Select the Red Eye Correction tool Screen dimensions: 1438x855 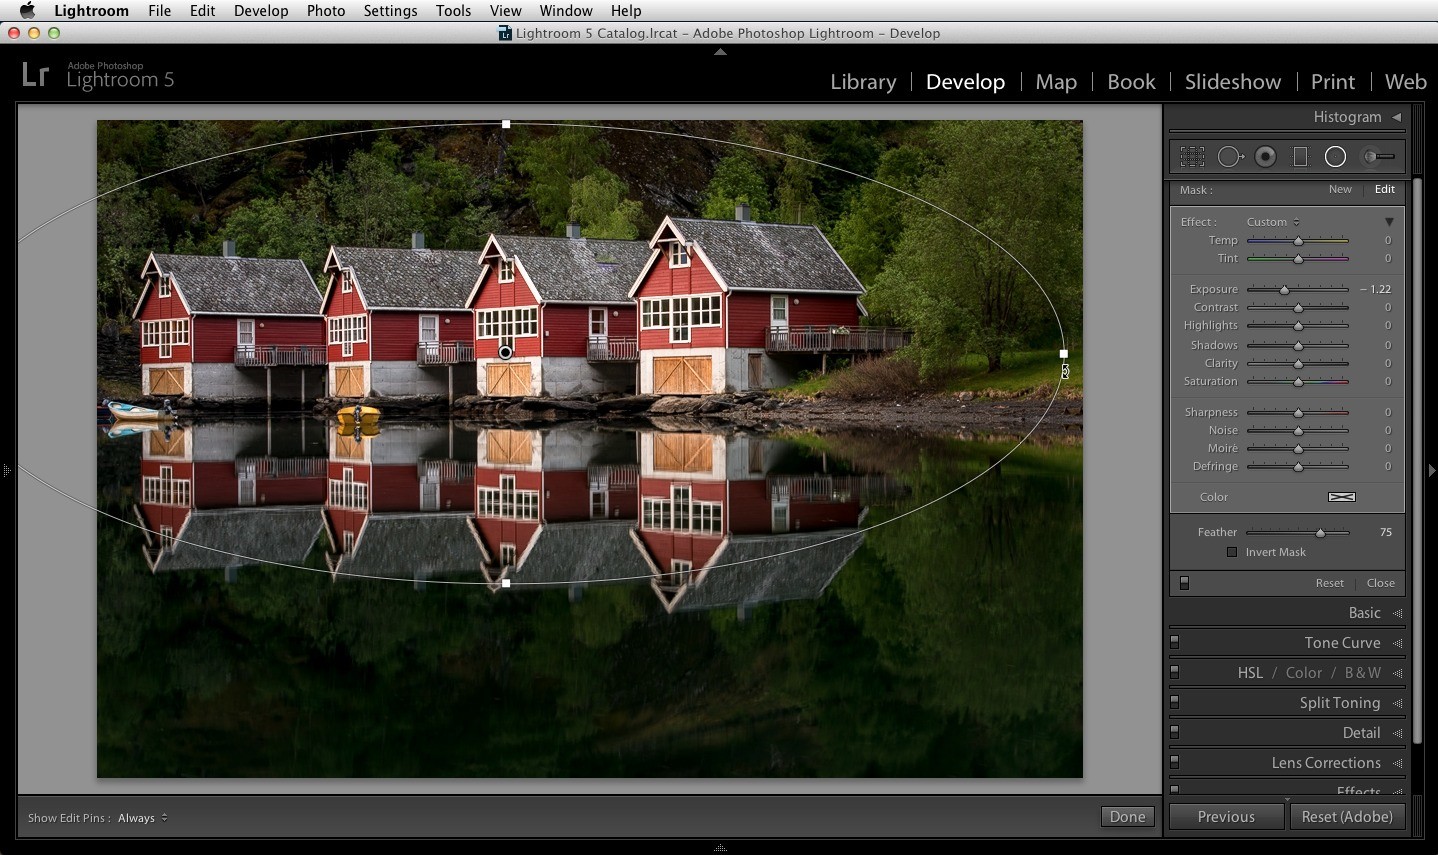click(x=1266, y=157)
